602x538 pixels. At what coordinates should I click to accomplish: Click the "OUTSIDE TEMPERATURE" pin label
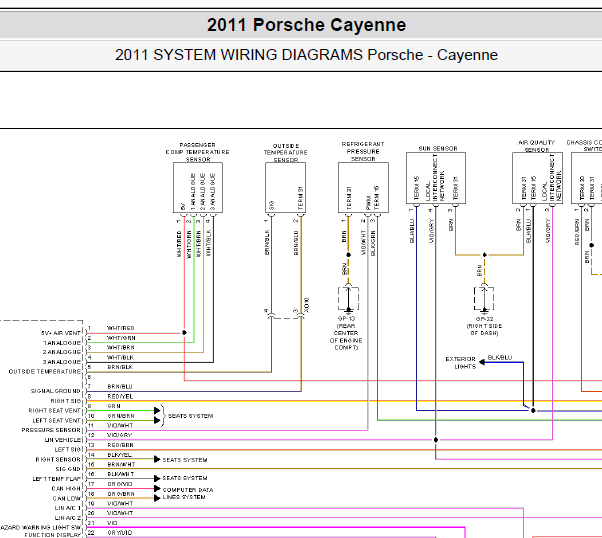click(45, 372)
